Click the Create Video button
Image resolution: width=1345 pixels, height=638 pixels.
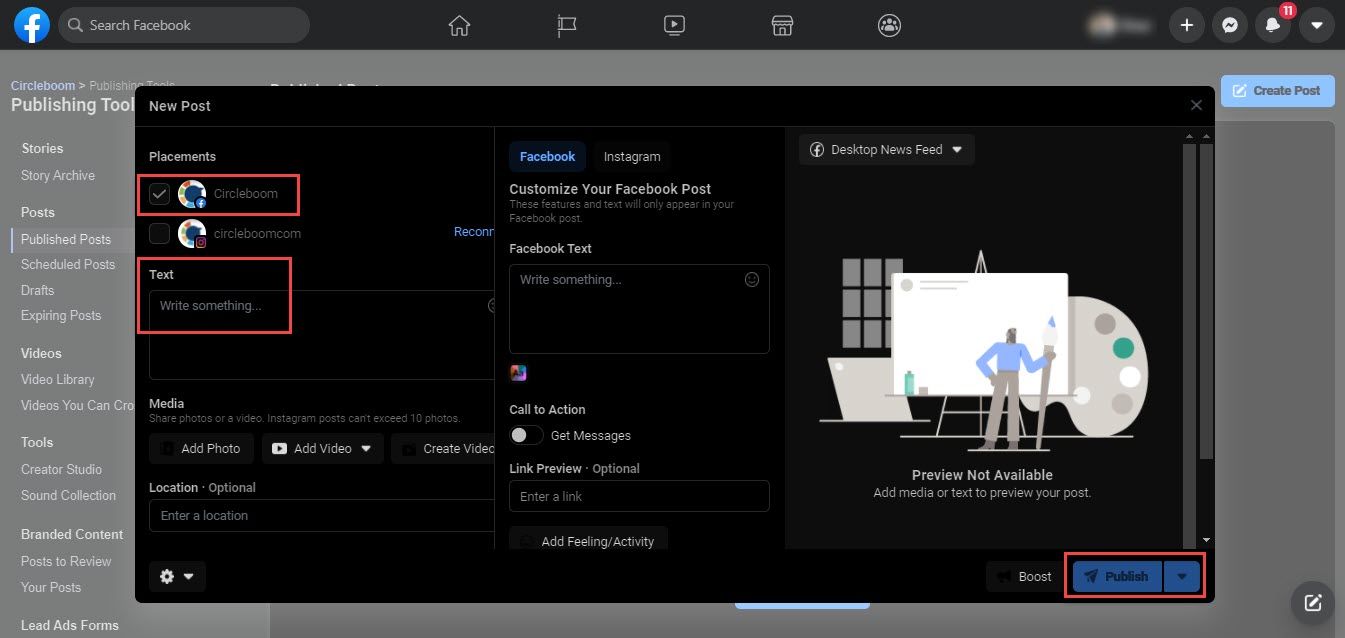(445, 449)
